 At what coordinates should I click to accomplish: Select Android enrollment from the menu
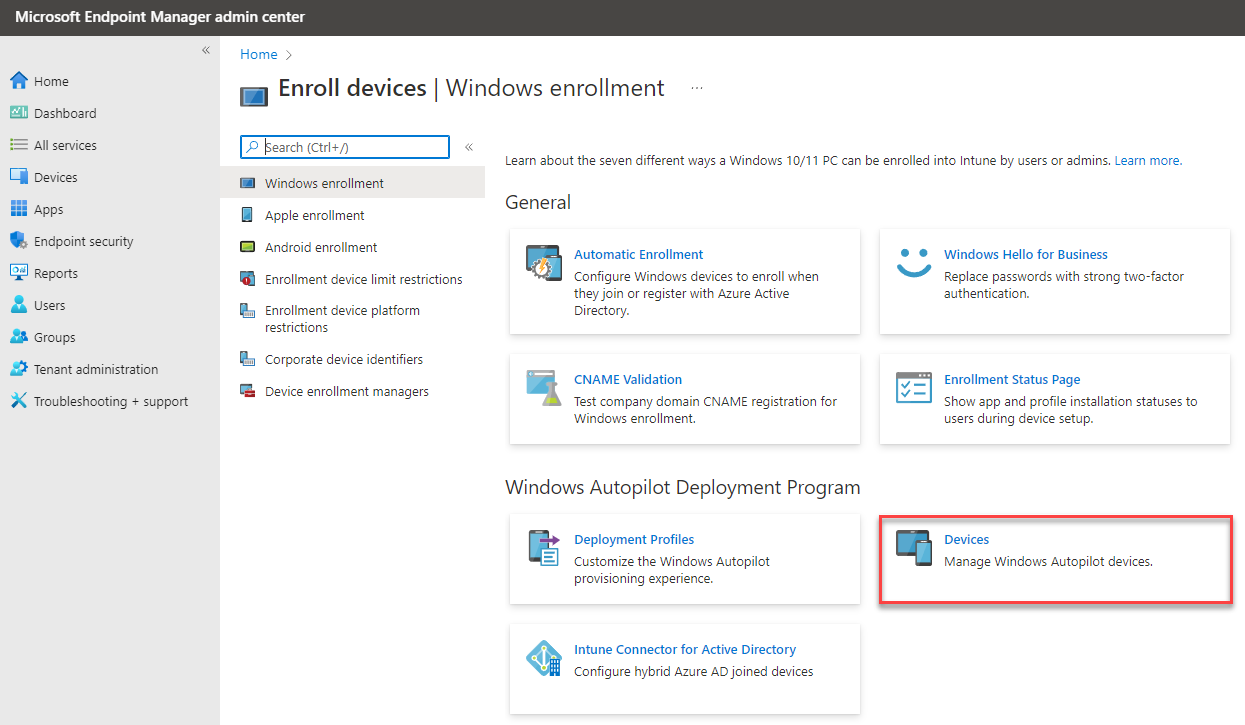(320, 247)
